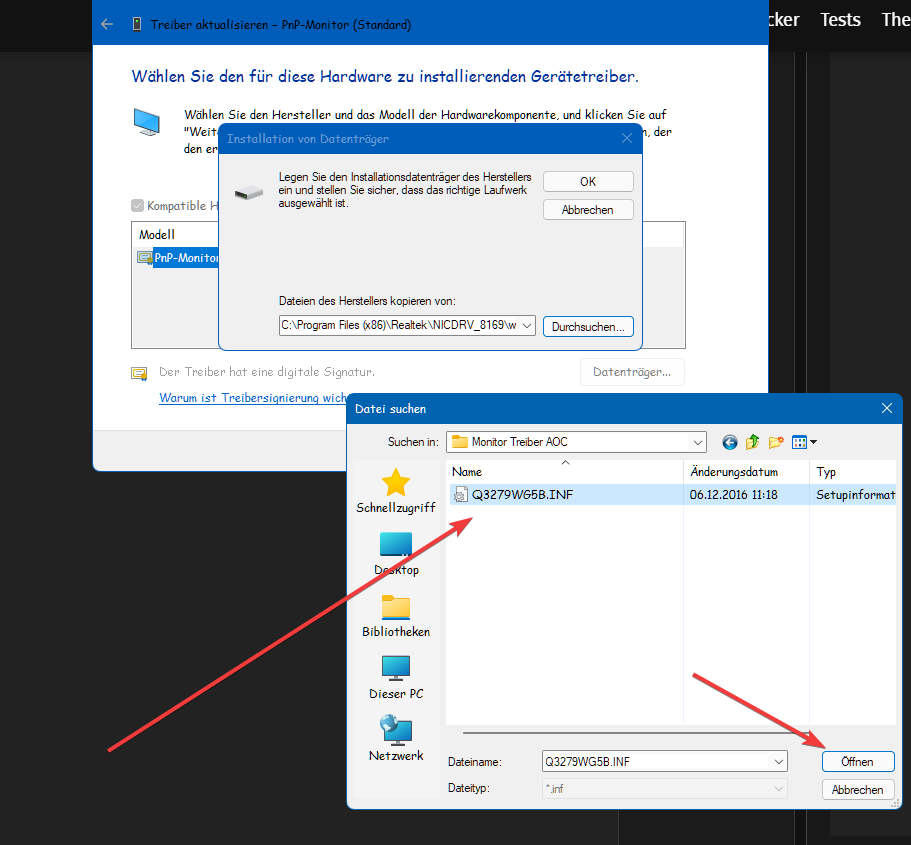The width and height of the screenshot is (911, 845).
Task: Go up one folder level in Datei suchen
Action: [x=752, y=442]
